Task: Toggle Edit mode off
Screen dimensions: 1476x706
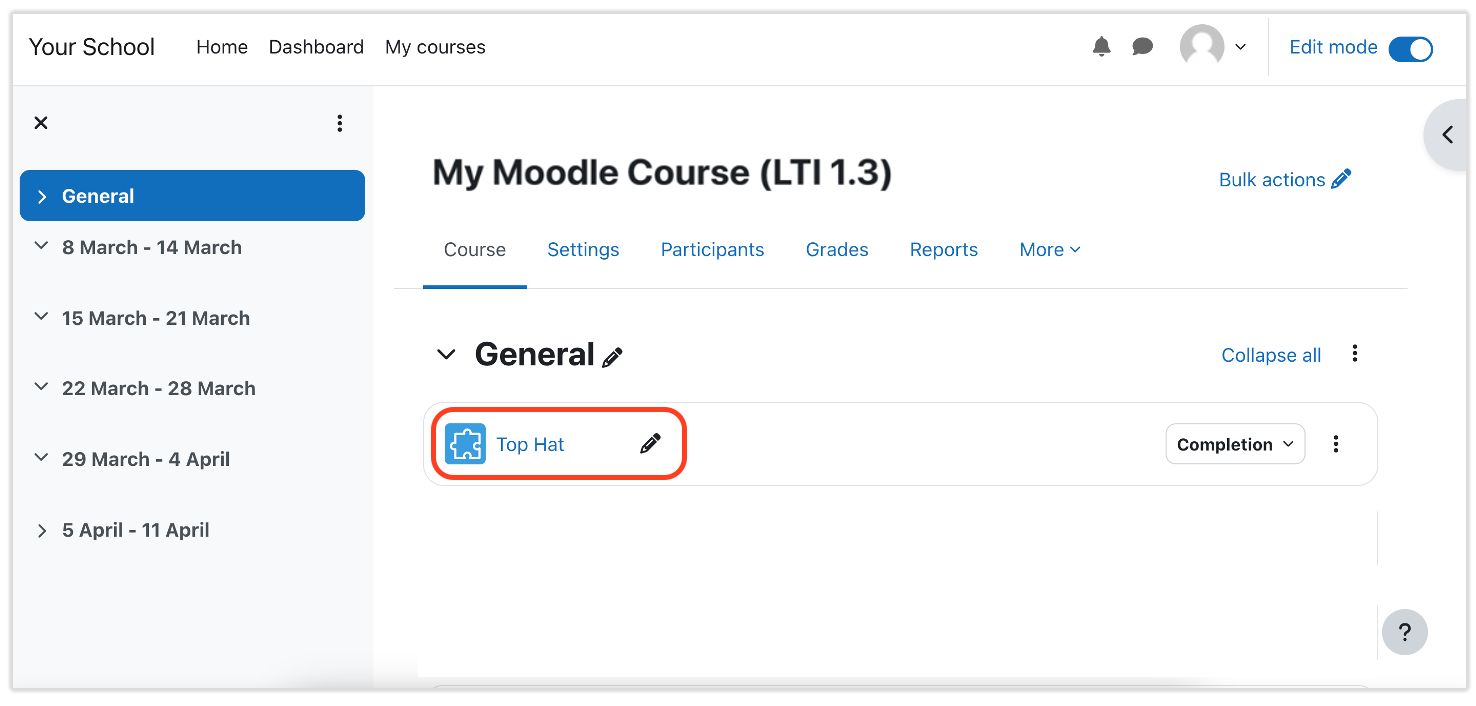Action: 1410,48
